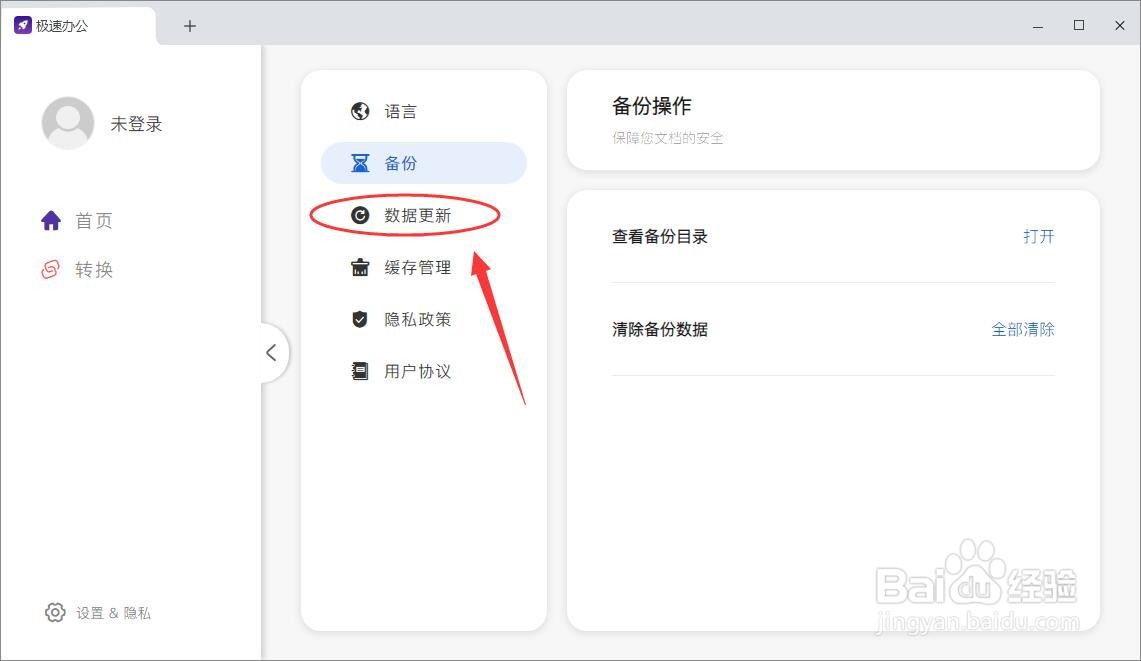Click the 清除备份数据 label
Screen dimensions: 1141x661
click(x=660, y=330)
